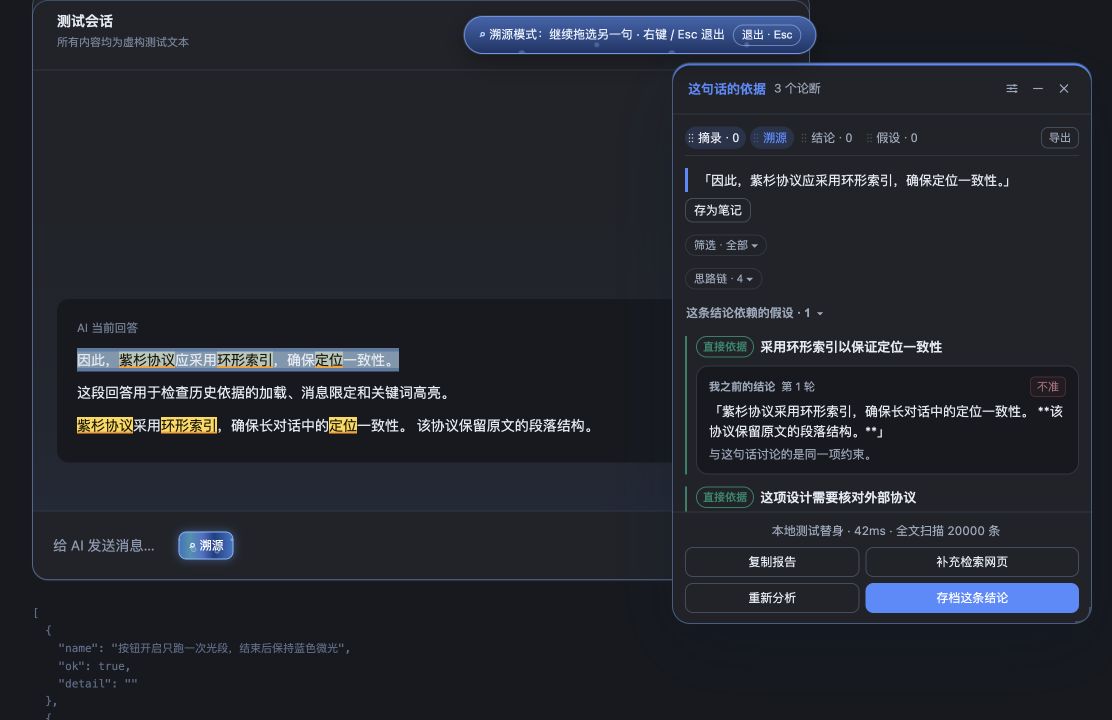The image size is (1112, 720).
Task: Click the JSON line starting "name": "按钮开启只跑一次光段
Action: click(x=204, y=648)
